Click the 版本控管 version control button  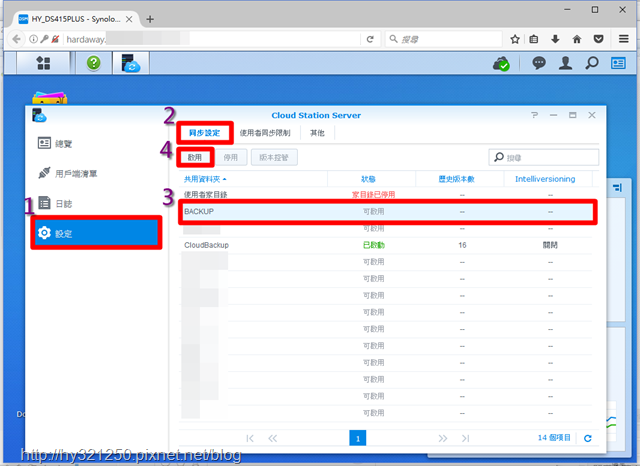[274, 158]
